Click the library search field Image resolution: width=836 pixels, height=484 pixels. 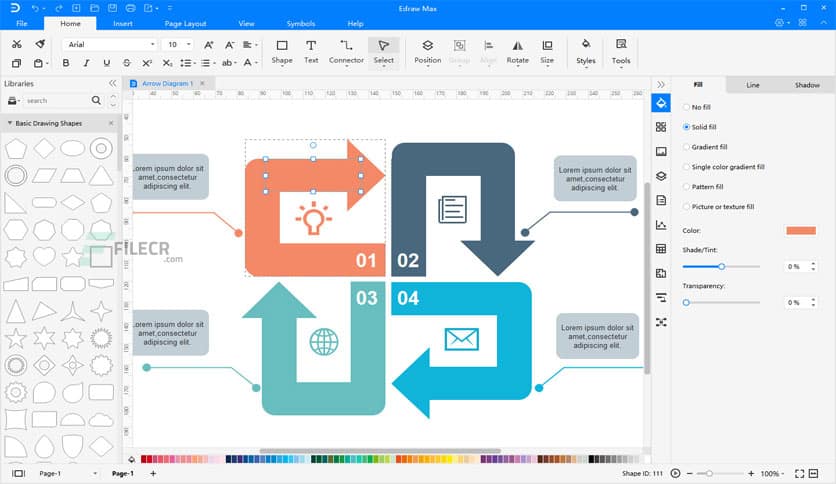pyautogui.click(x=56, y=100)
